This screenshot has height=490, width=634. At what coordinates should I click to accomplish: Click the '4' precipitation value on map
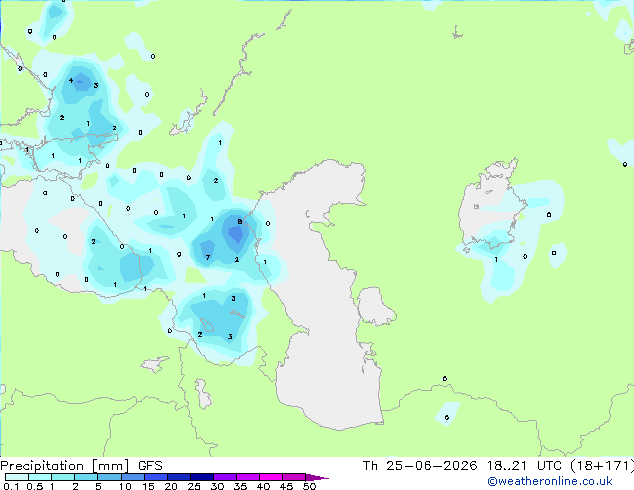click(71, 80)
